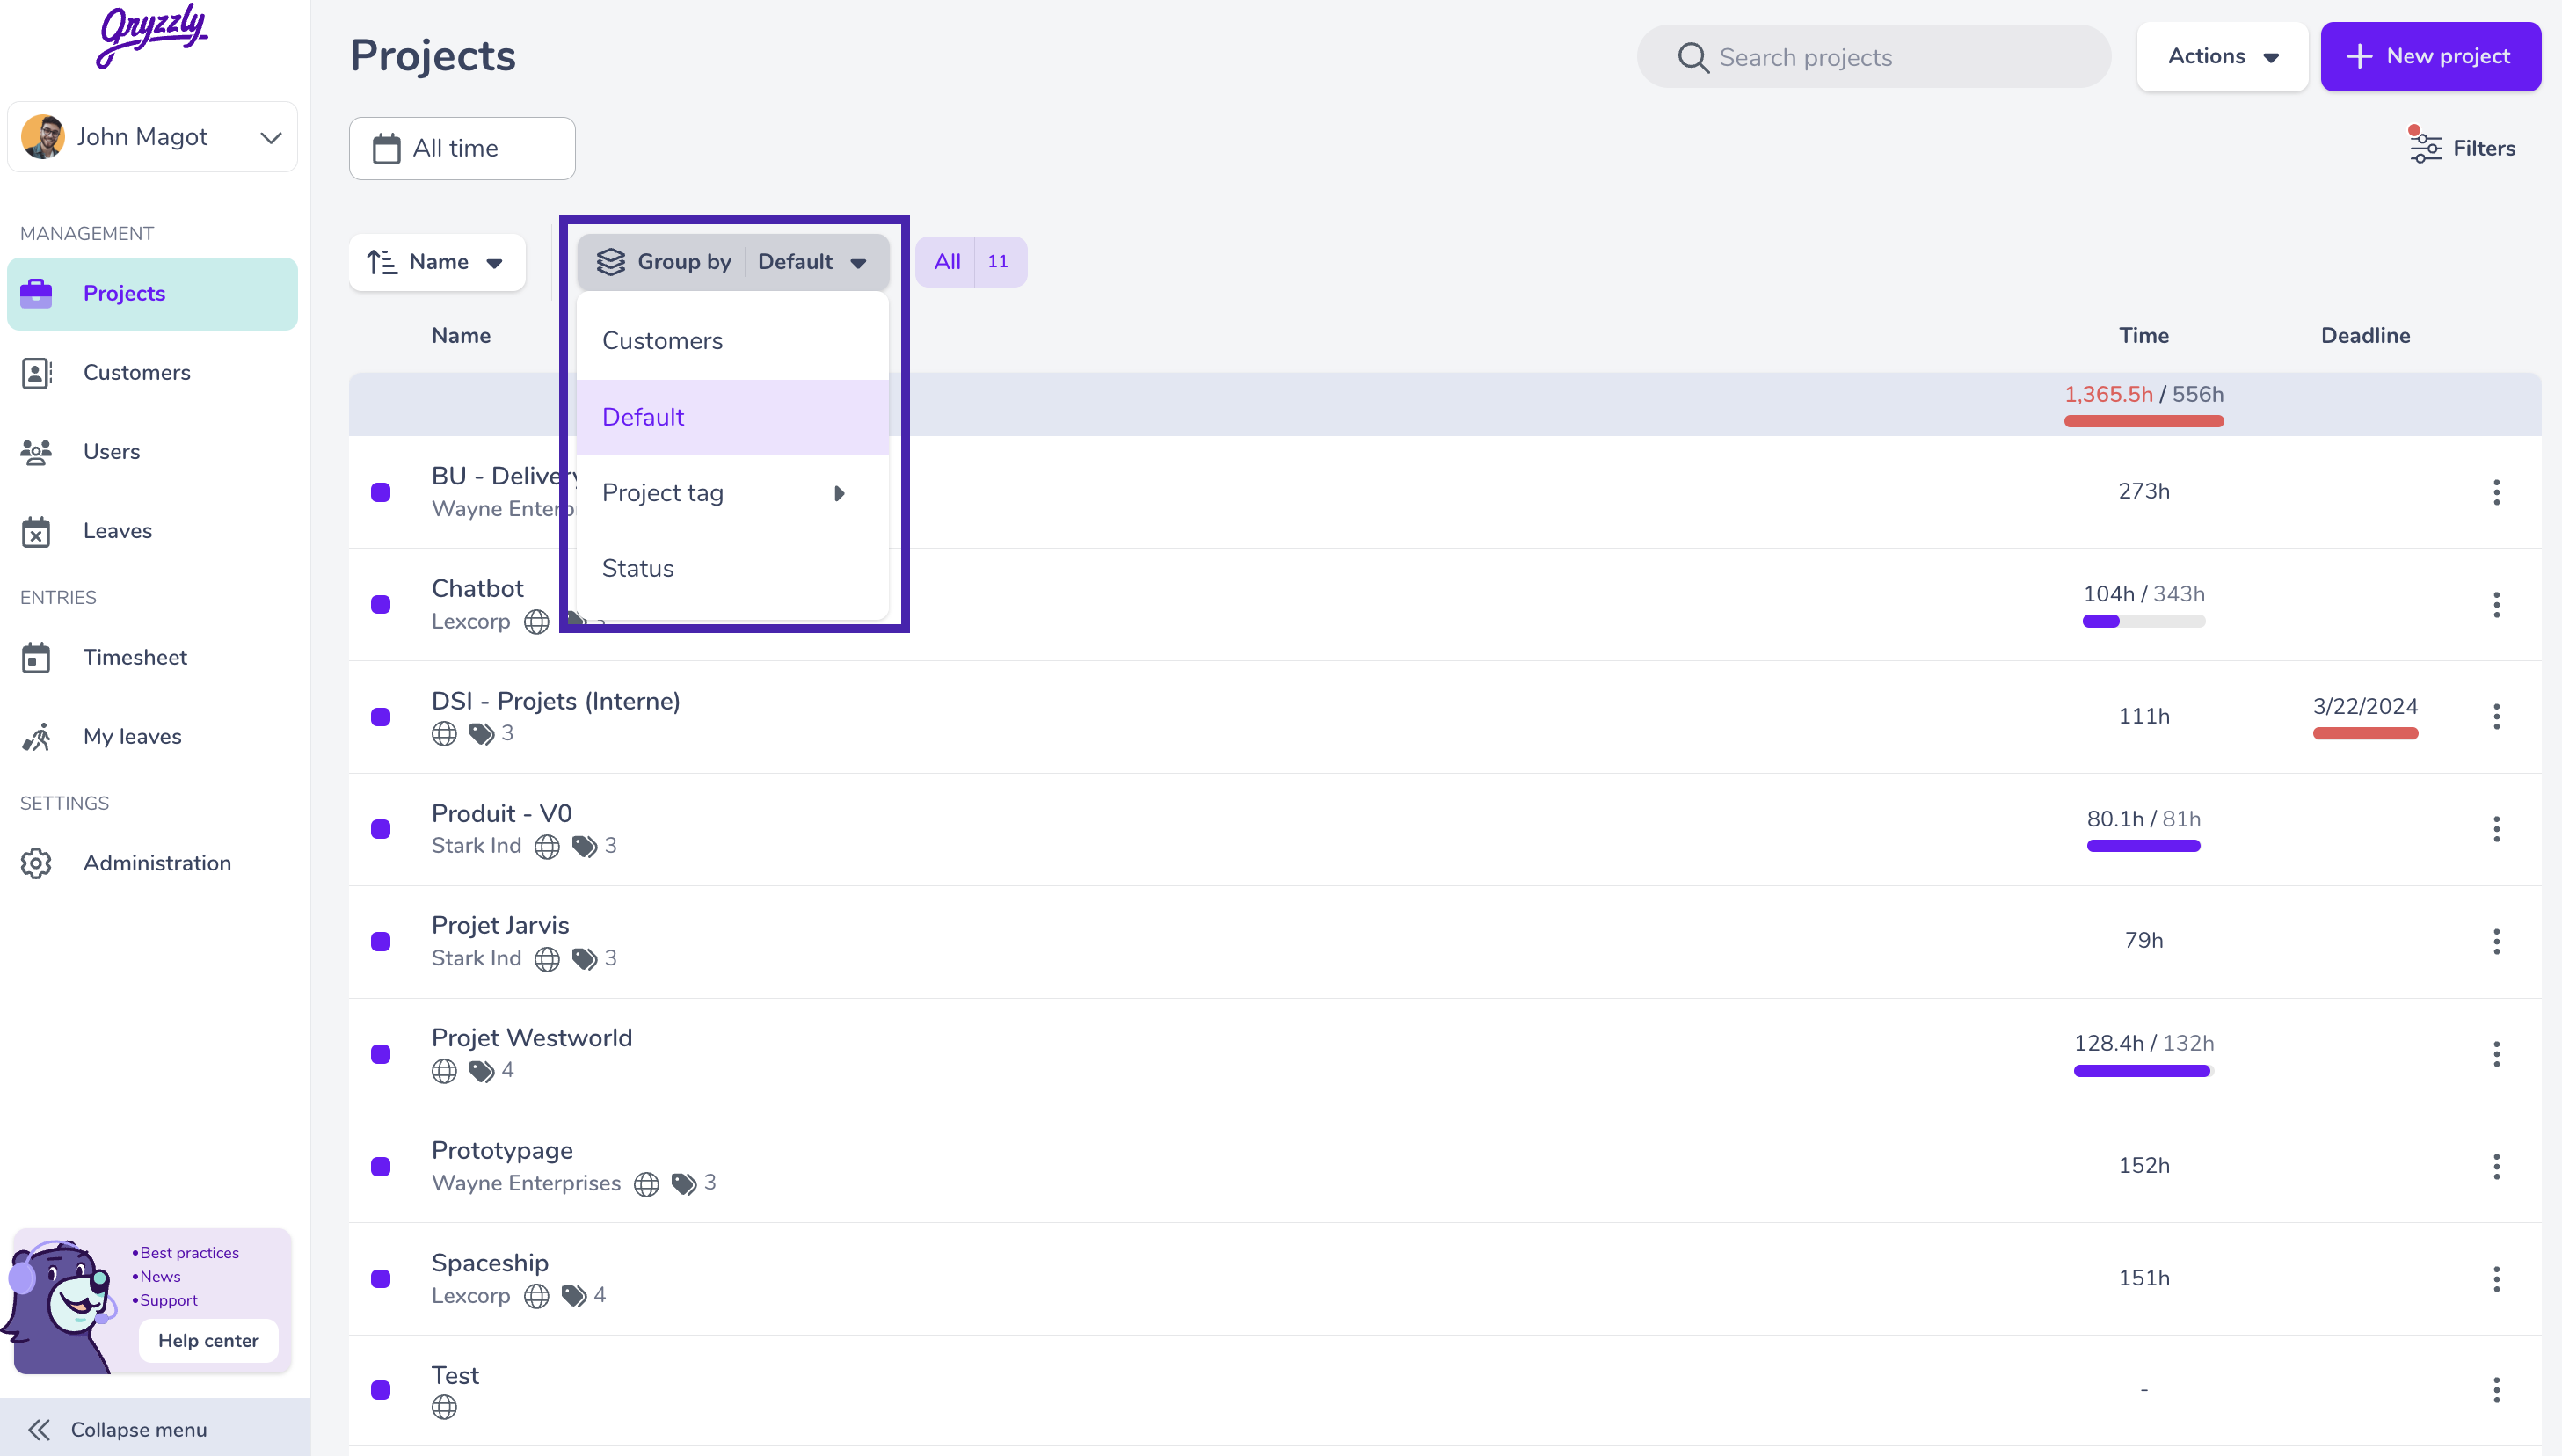Open the three-dot menu for Projet Jarvis
This screenshot has width=2562, height=1456.
click(x=2497, y=942)
